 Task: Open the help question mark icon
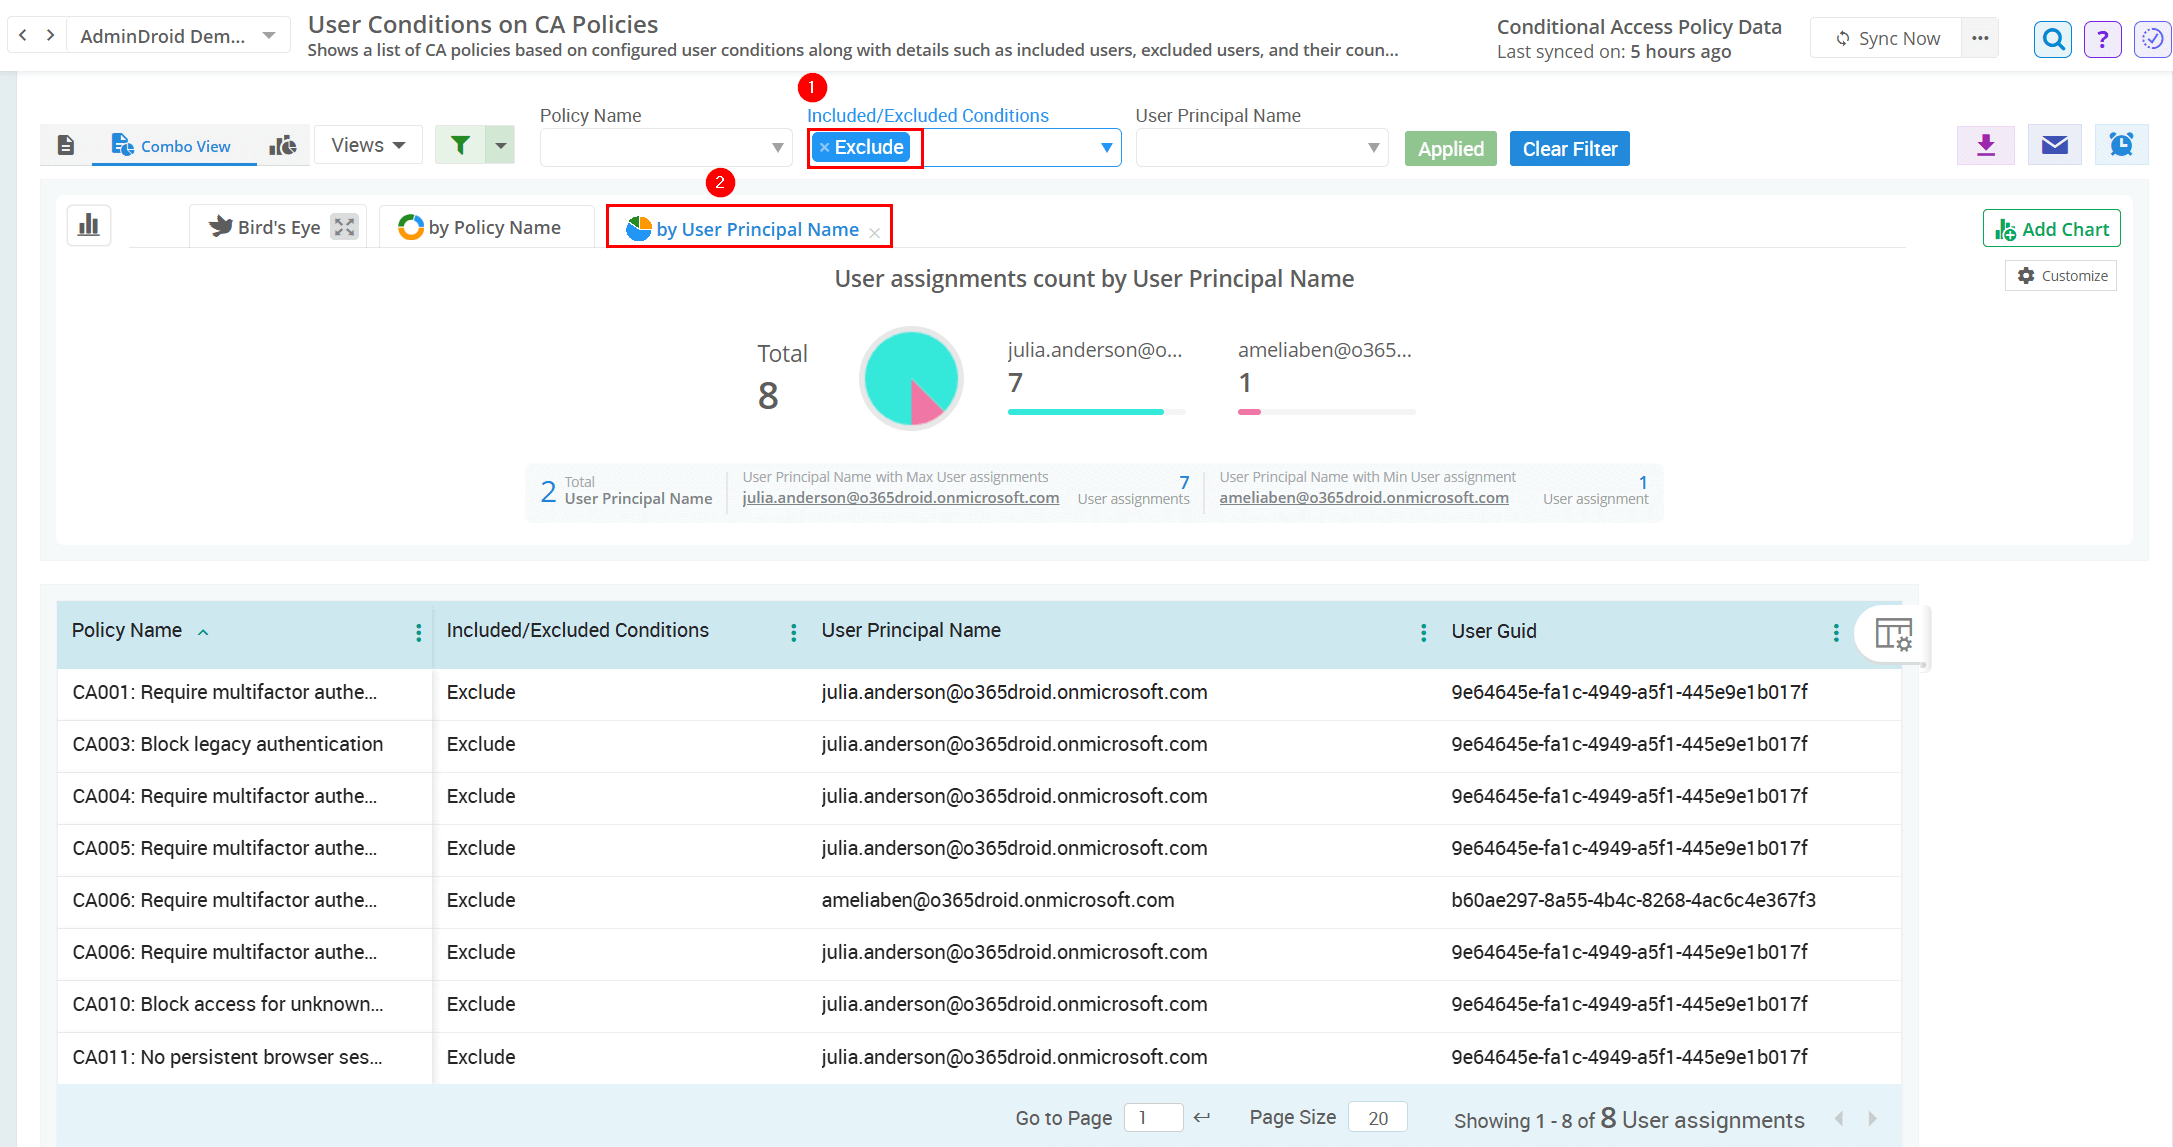pyautogui.click(x=2102, y=39)
